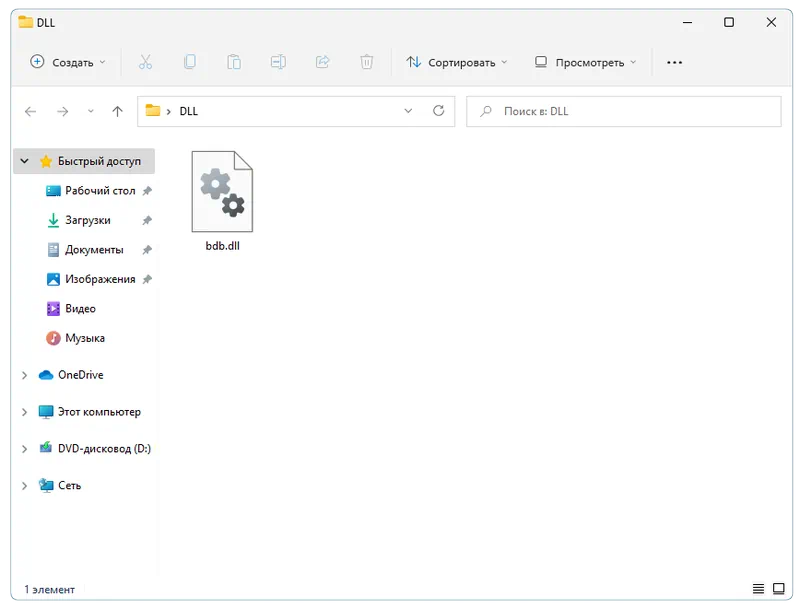Viewport: 800px width, 609px height.
Task: Refresh the DLL folder view
Action: coord(439,111)
